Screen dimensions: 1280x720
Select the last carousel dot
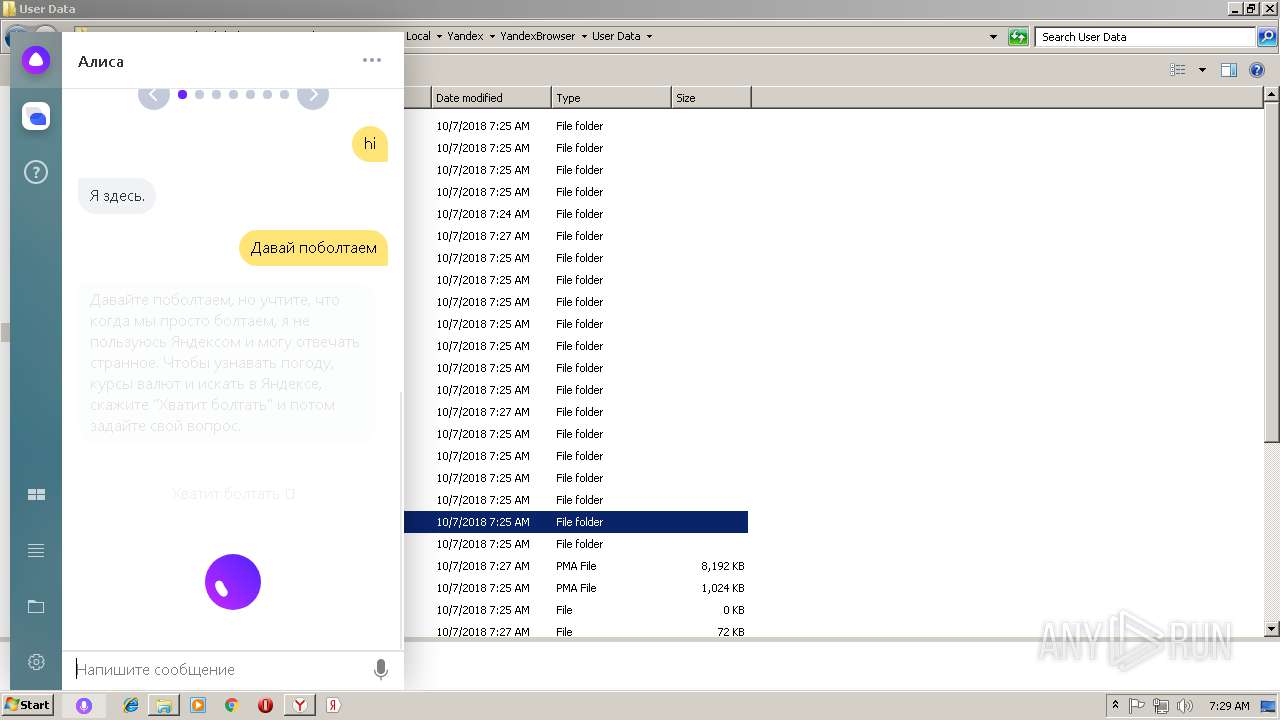click(284, 95)
